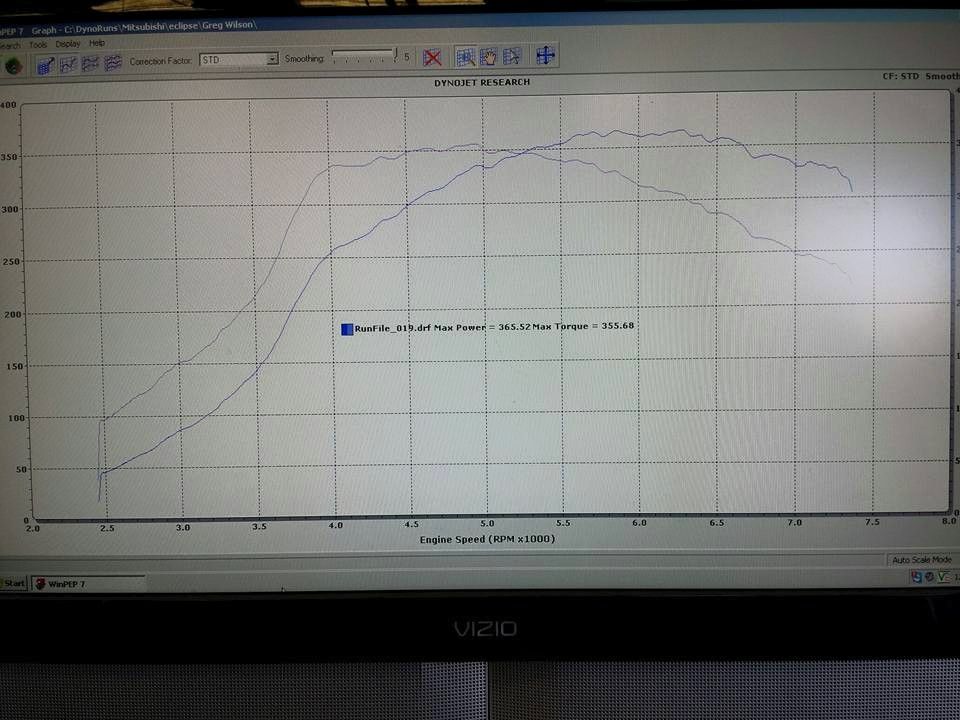Click the blue RunFile_019.drf legend swatch

347,329
